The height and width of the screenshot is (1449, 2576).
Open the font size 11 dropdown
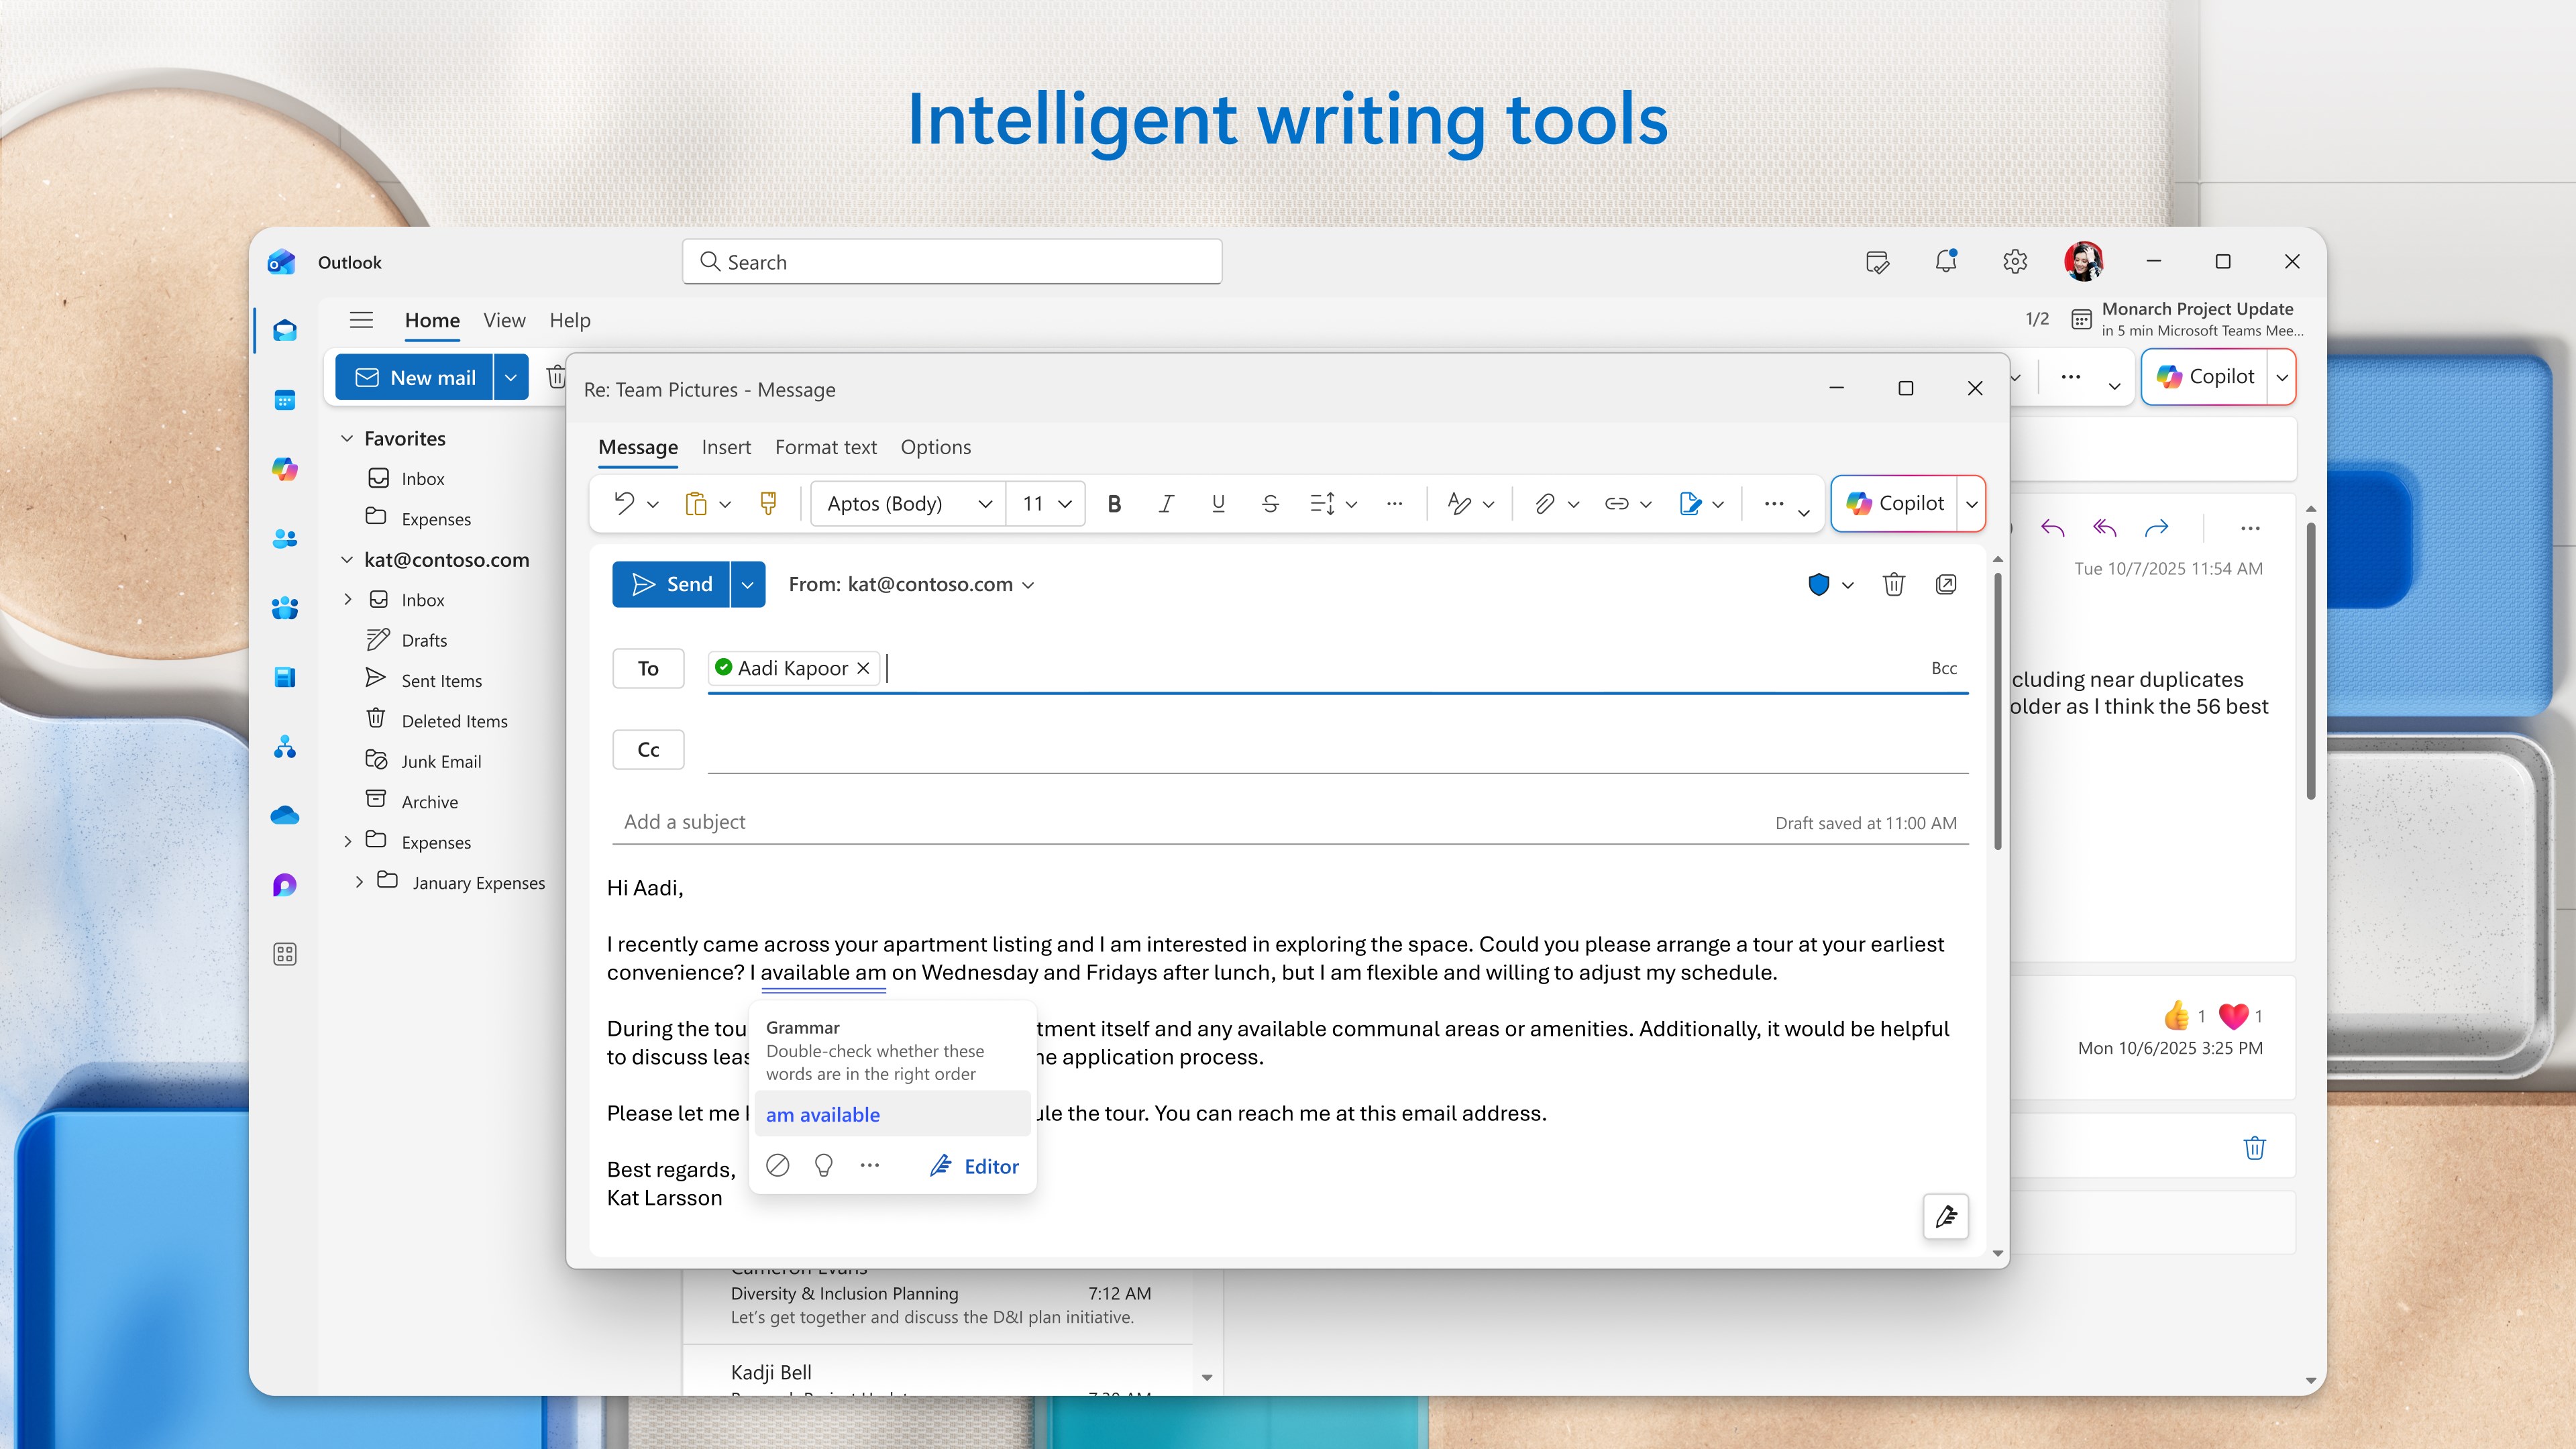pyautogui.click(x=1044, y=503)
